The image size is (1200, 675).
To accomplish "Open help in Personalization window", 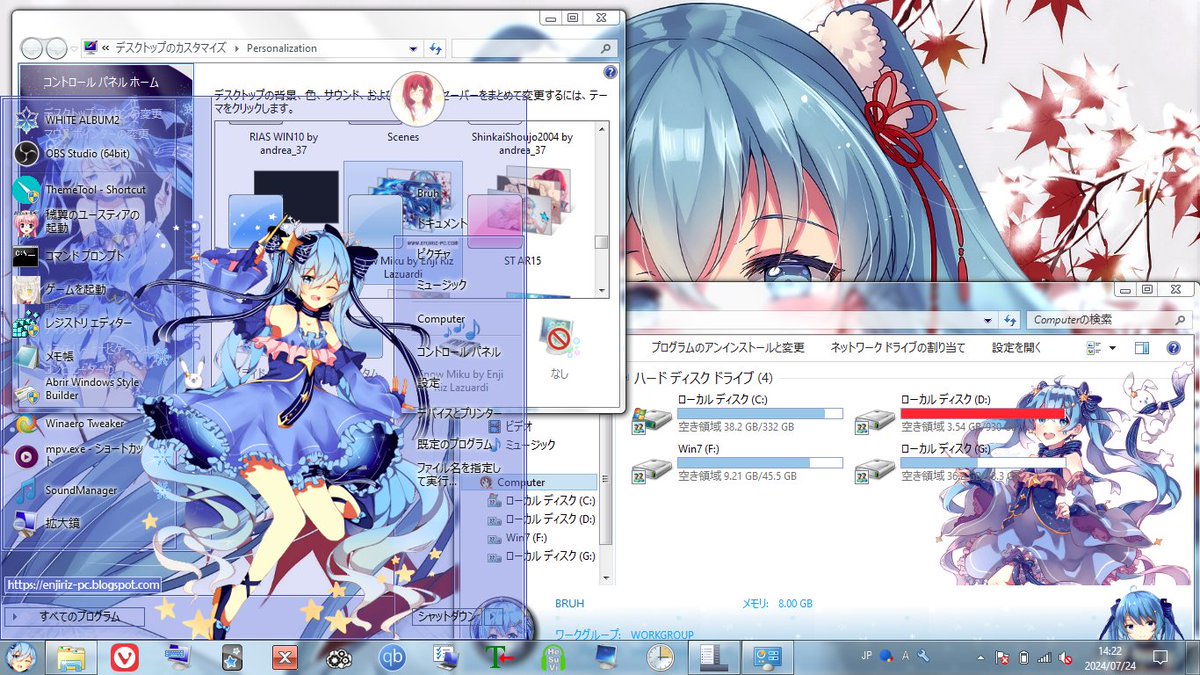I will coord(610,73).
